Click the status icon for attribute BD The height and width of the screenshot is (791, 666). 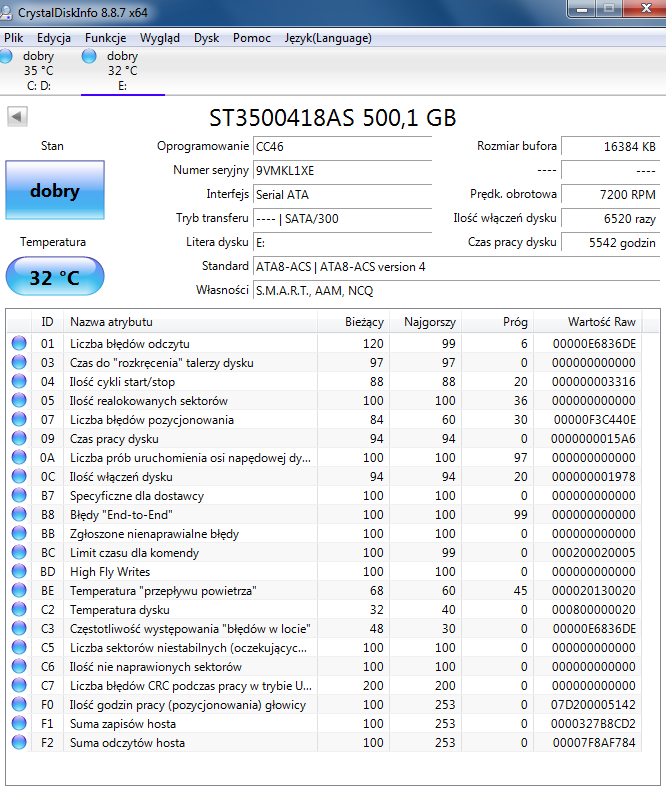pyautogui.click(x=19, y=571)
